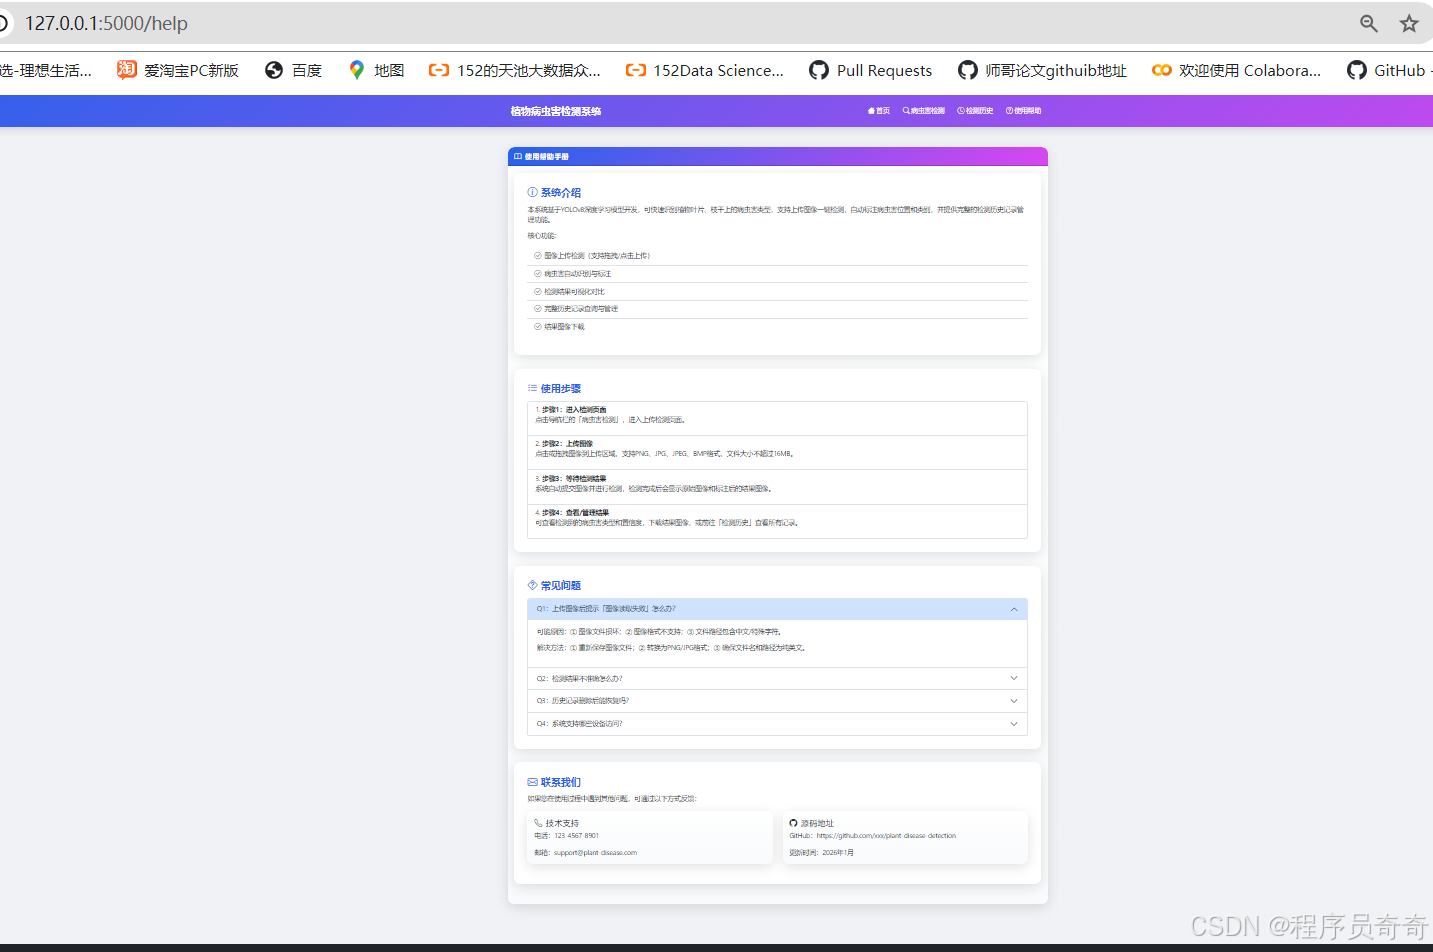Click the address bar showing 127.0.0.1:5000/help
The image size is (1433, 952).
600,23
